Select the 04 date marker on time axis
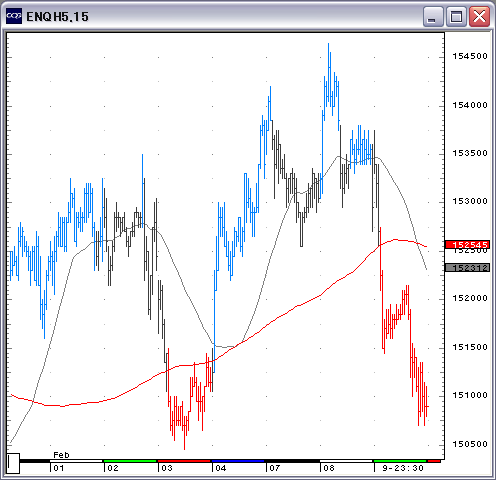The image size is (496, 480). [x=221, y=468]
